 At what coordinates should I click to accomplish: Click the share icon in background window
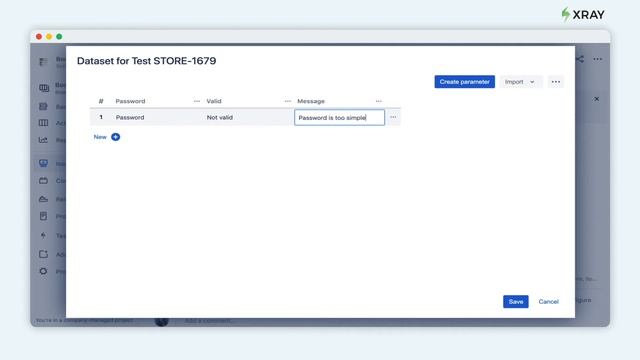click(x=580, y=59)
